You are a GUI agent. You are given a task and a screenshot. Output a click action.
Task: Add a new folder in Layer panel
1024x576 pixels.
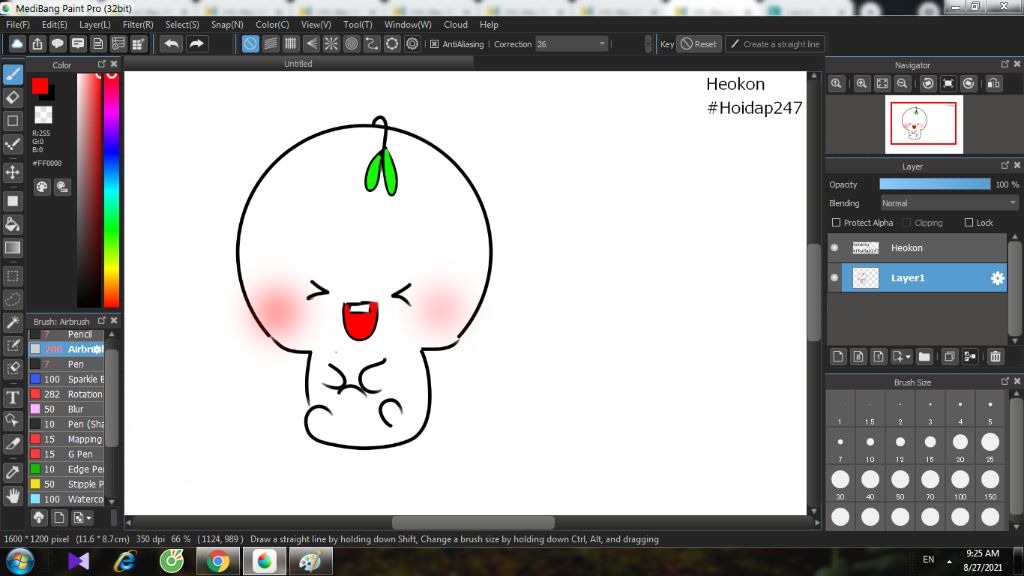coord(924,357)
